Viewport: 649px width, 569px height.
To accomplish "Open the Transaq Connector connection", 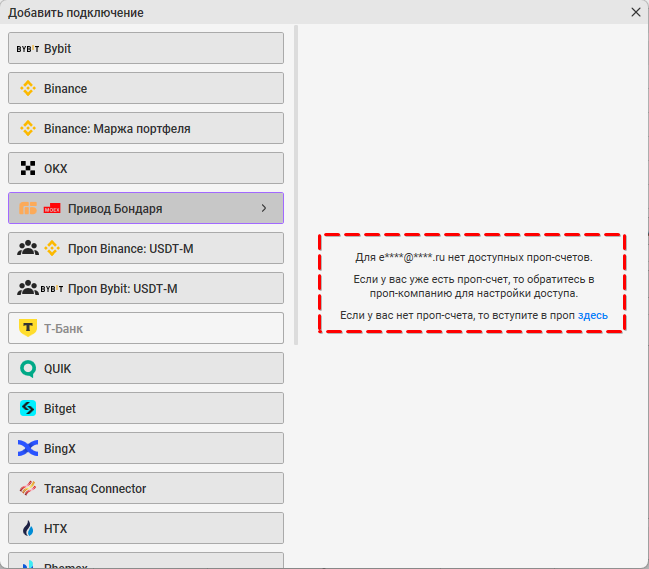I will 146,488.
